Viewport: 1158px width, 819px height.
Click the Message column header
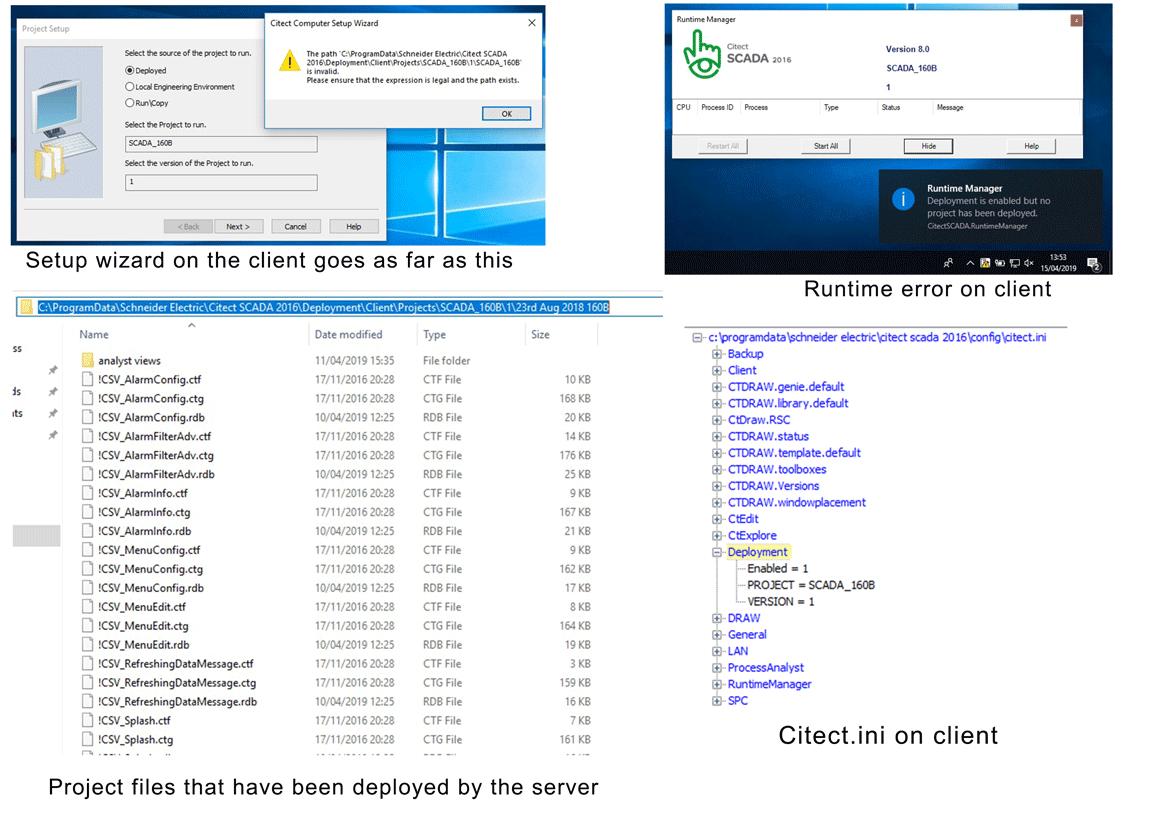[x=950, y=108]
